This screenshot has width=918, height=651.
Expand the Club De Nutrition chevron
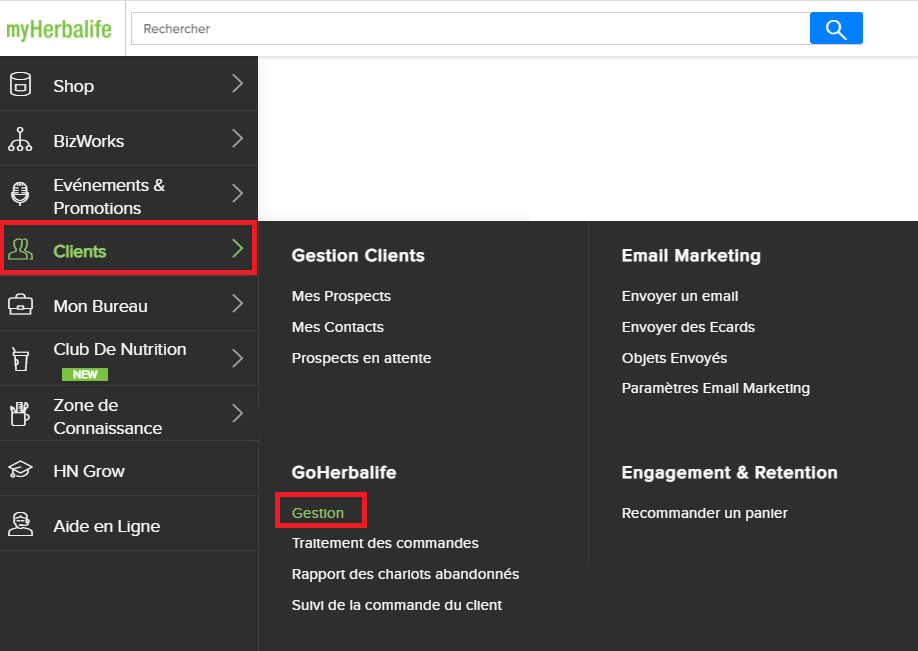(x=237, y=358)
